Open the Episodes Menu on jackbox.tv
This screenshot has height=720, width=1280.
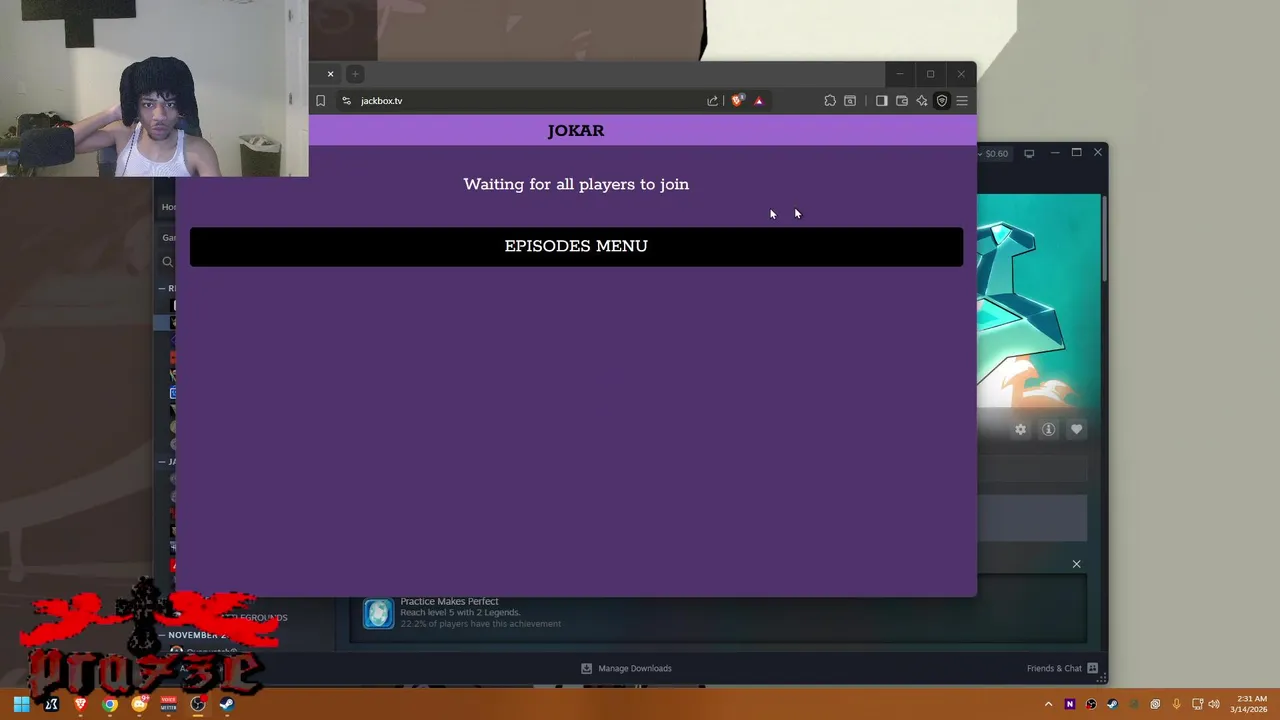576,246
